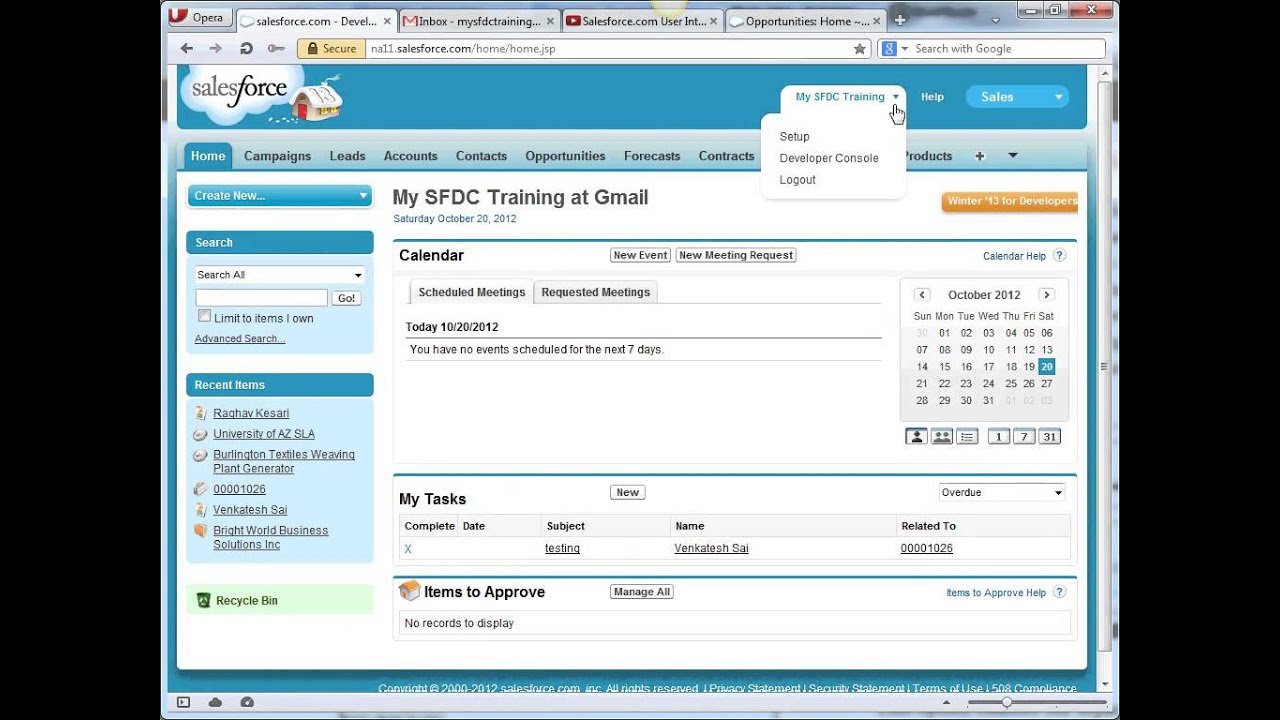Click the Recycle Bin icon
The height and width of the screenshot is (720, 1280).
[204, 601]
